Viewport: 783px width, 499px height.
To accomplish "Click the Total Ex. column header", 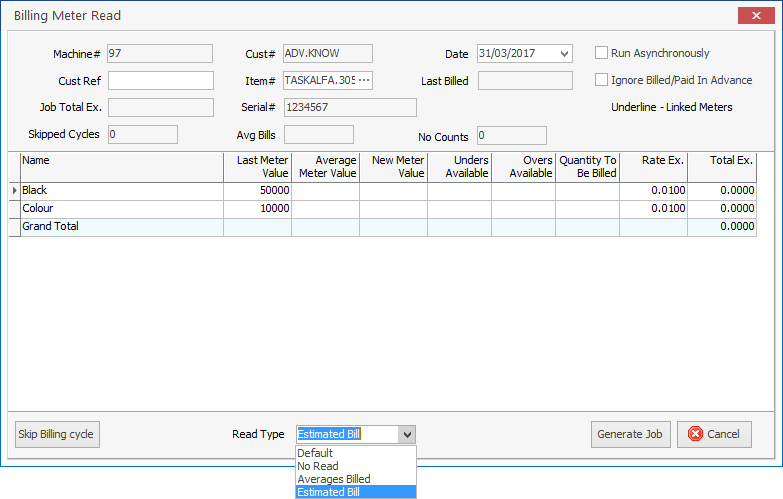I will [721, 166].
